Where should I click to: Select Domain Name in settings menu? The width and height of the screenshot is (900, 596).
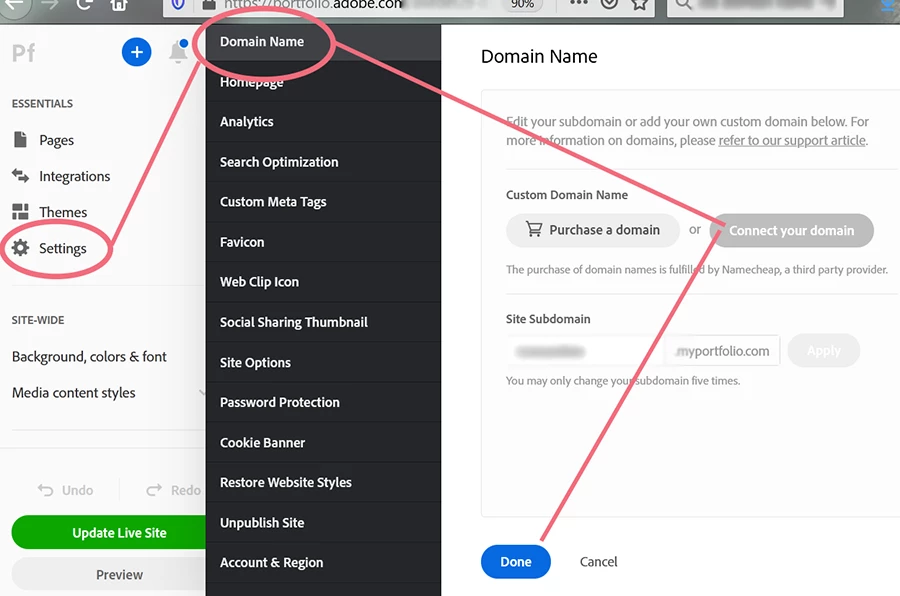323,42
